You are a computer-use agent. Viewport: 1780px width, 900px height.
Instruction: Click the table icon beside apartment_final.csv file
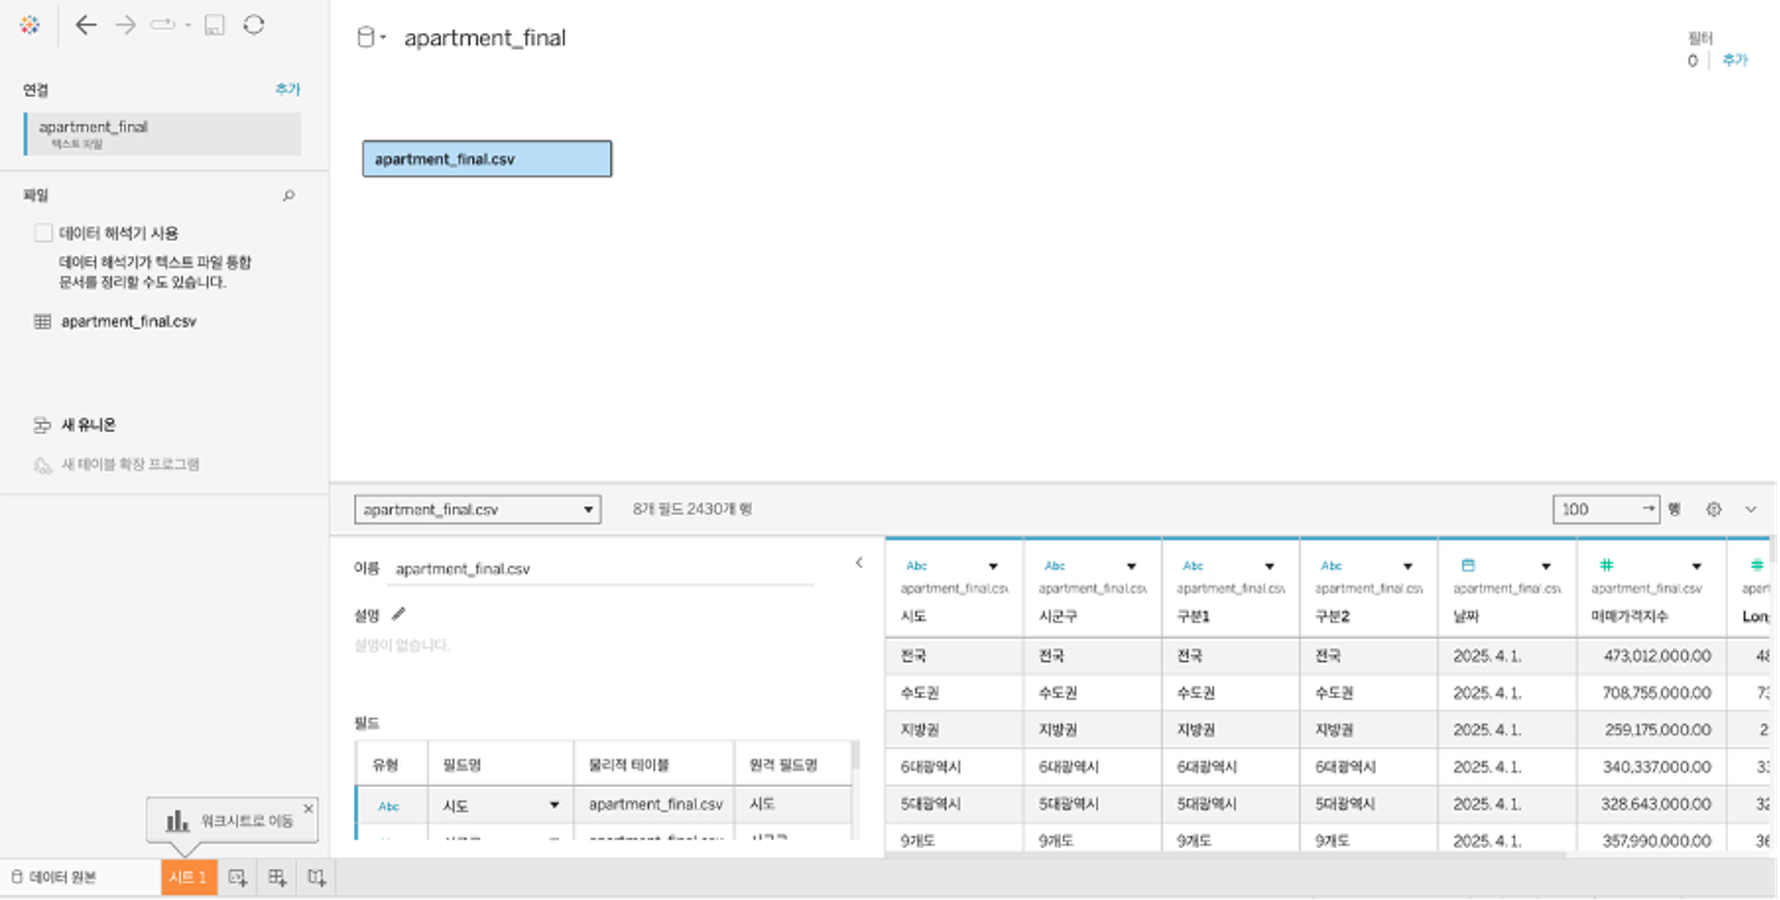42,322
